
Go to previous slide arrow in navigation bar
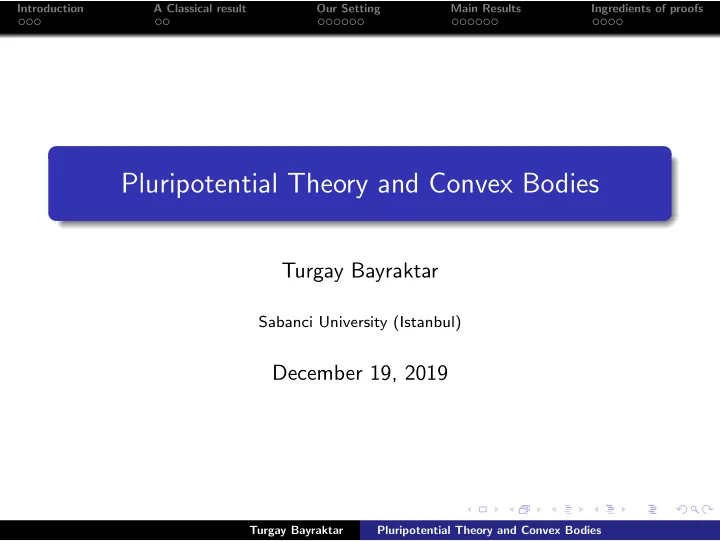coord(469,509)
